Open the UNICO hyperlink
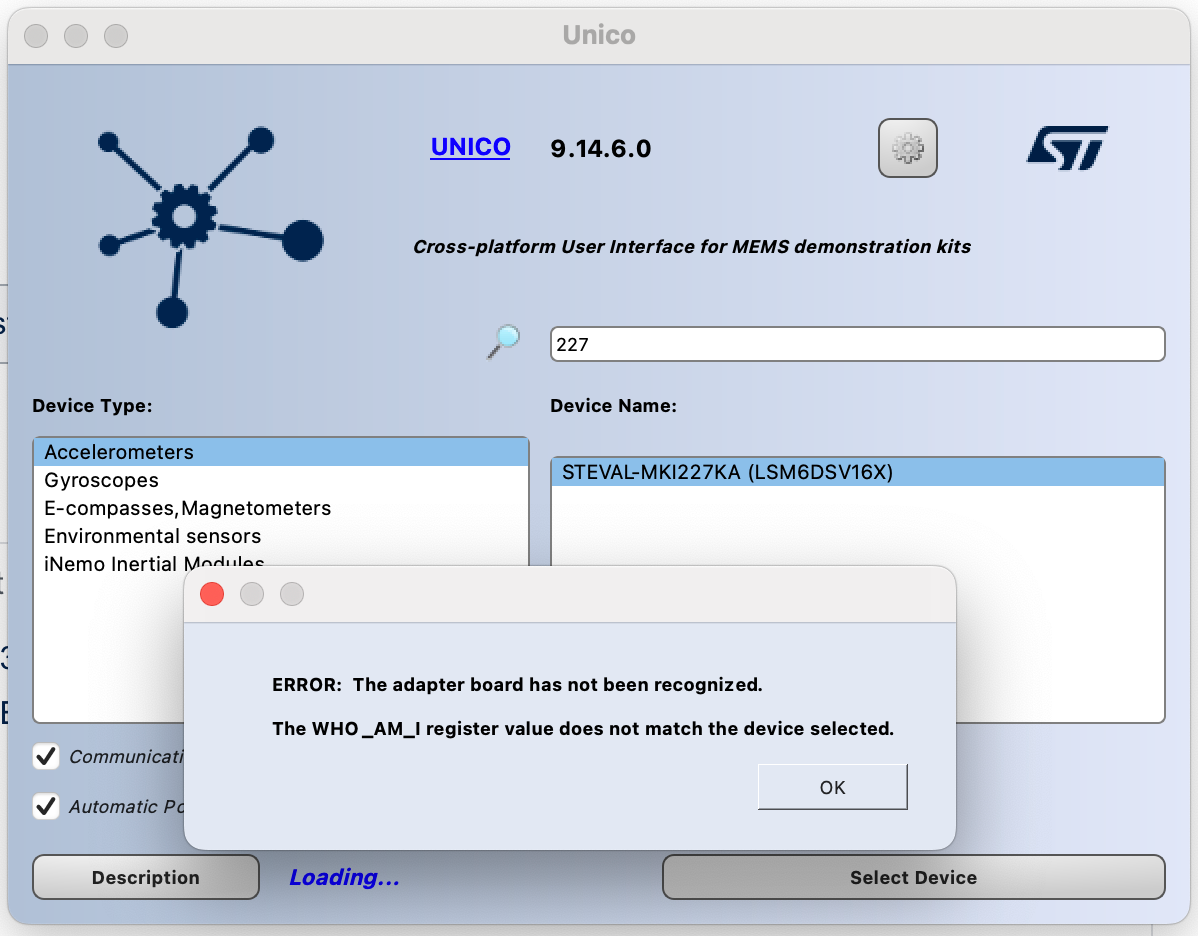This screenshot has height=936, width=1198. [470, 146]
